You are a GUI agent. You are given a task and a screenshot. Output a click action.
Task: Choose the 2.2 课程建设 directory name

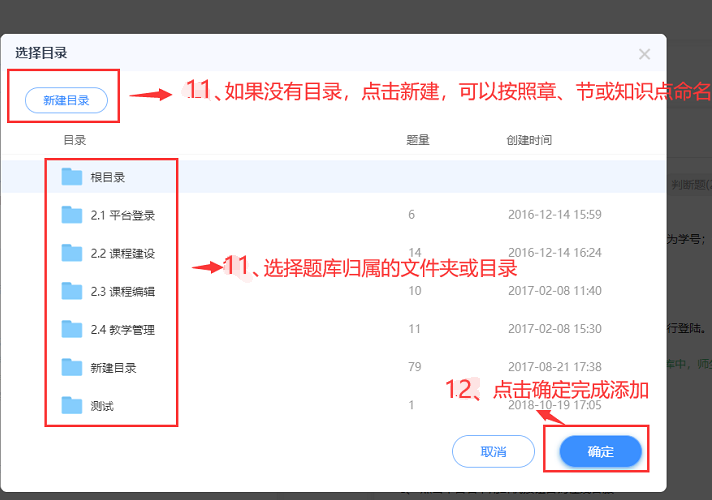123,253
